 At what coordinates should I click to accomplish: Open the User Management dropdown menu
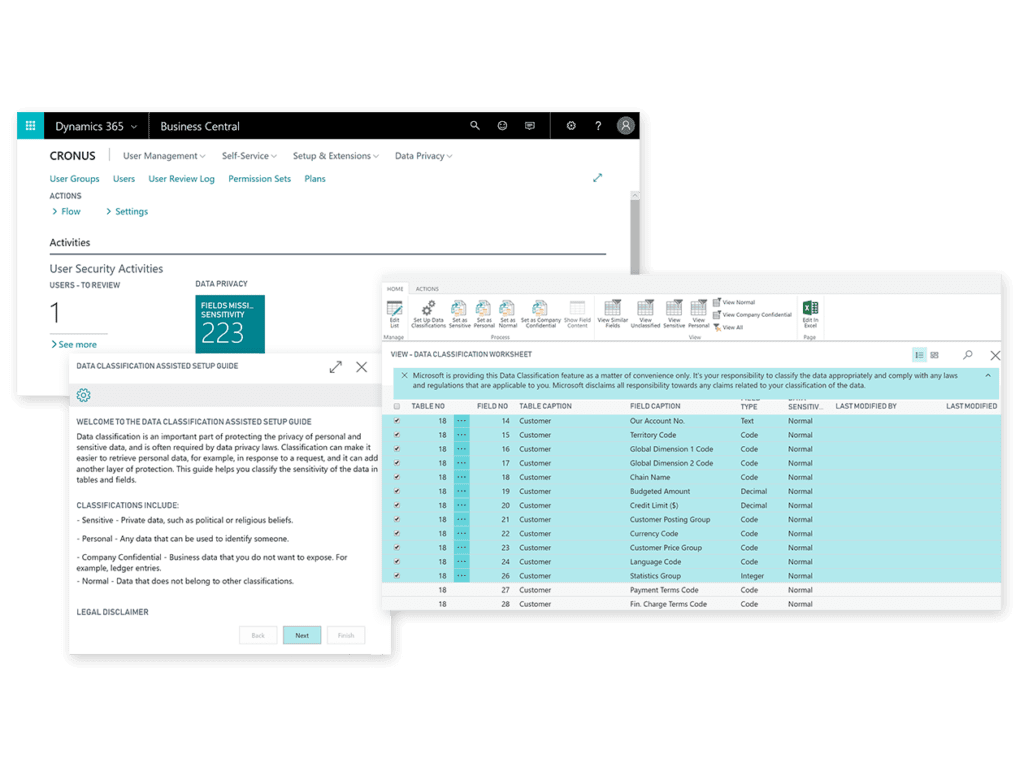pyautogui.click(x=164, y=156)
